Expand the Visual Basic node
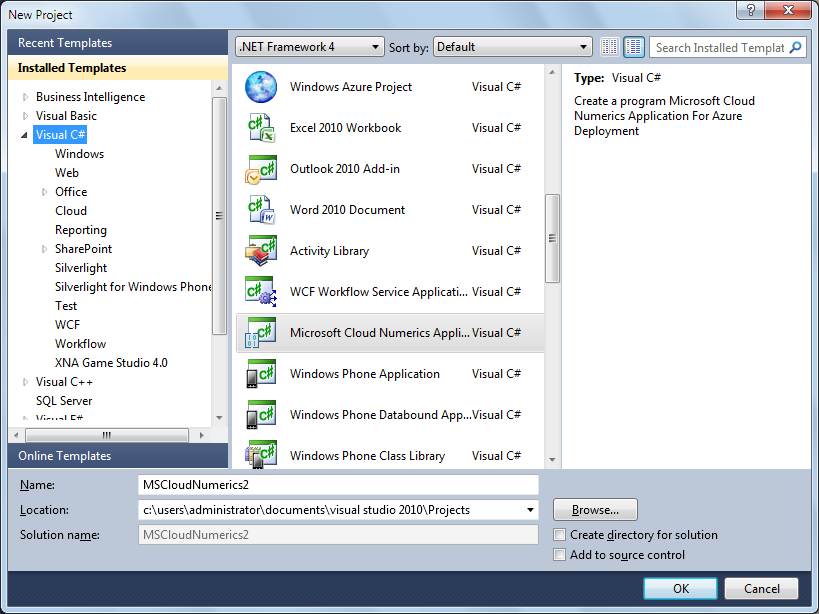 click(25, 116)
